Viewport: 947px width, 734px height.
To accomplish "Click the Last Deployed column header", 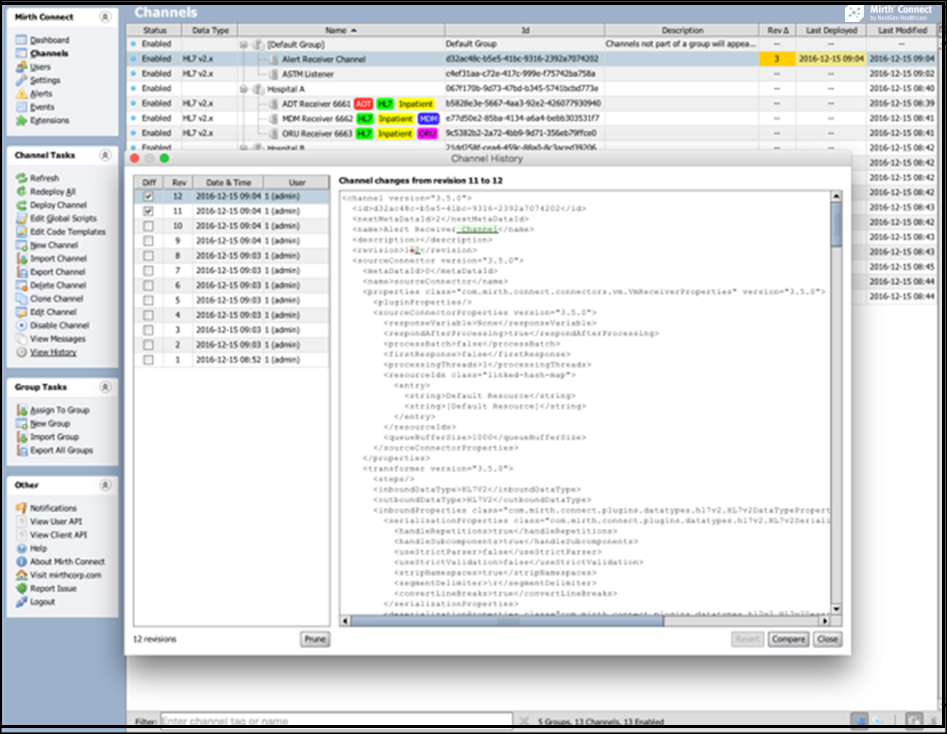I will (831, 31).
